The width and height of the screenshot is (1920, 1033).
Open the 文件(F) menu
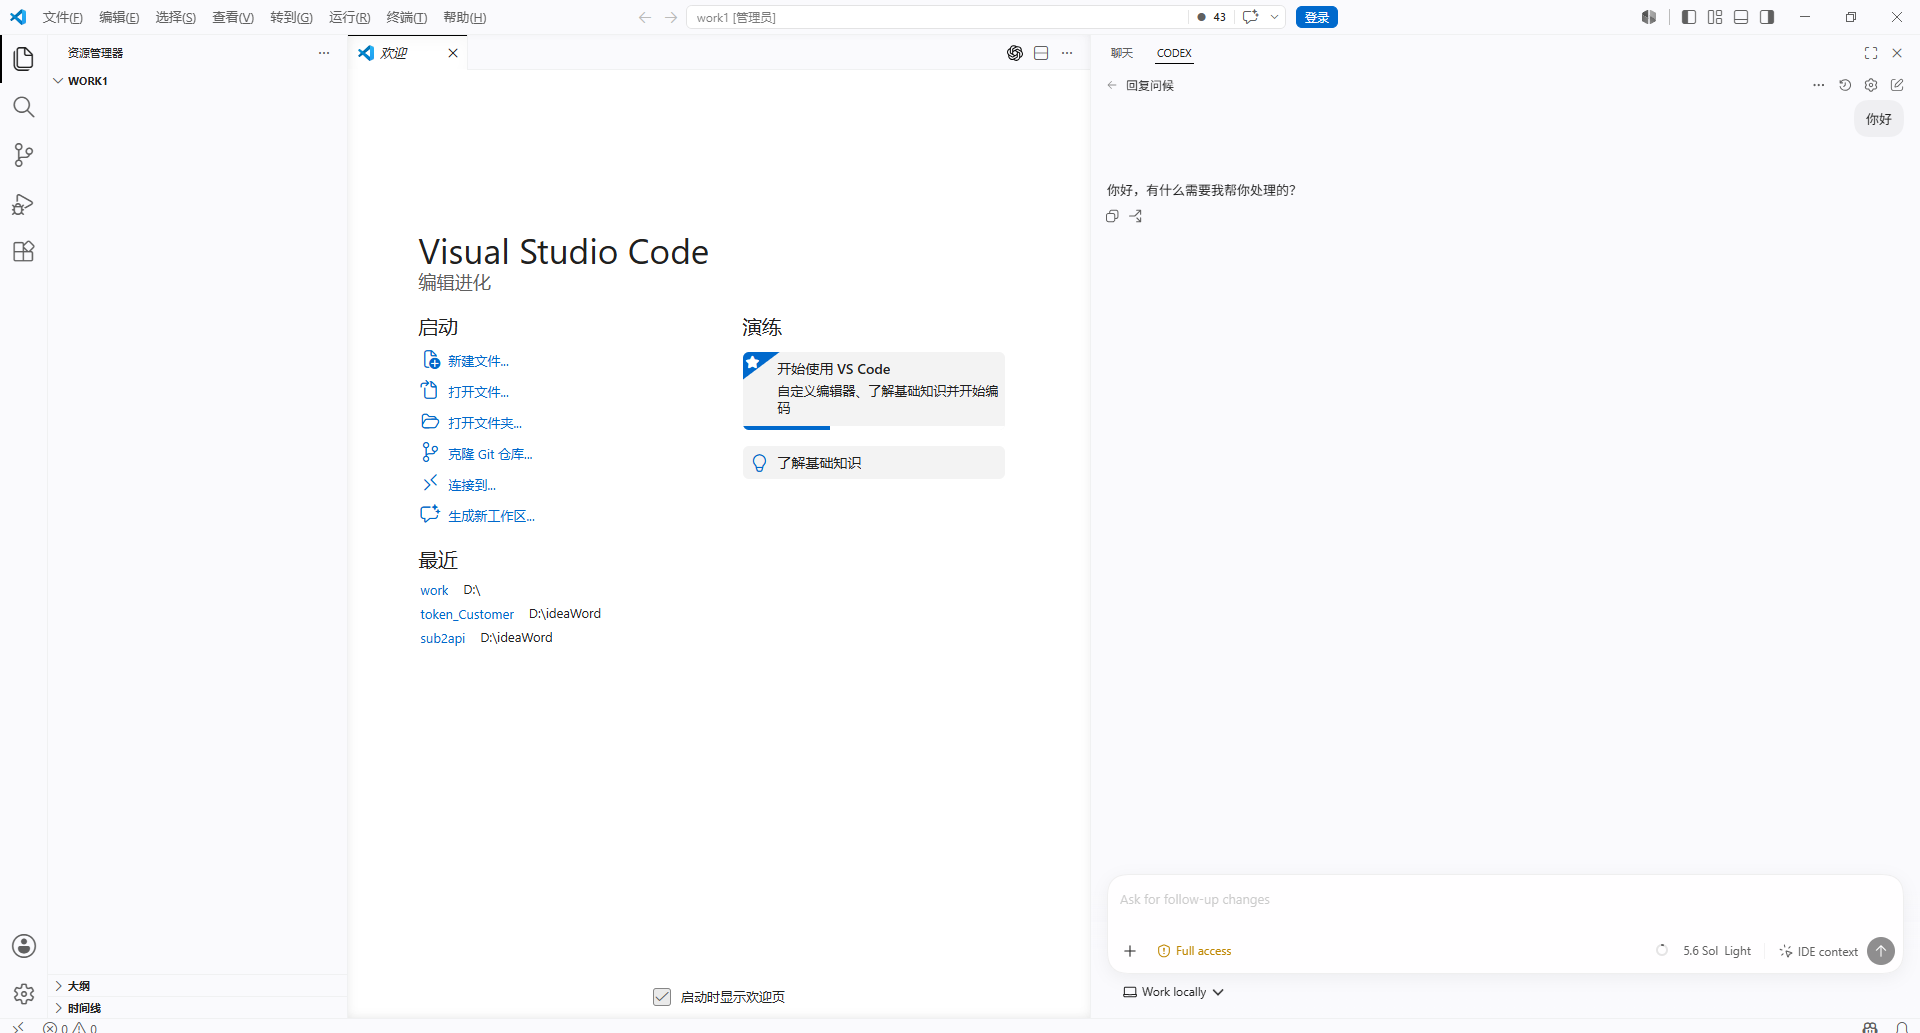[x=63, y=17]
